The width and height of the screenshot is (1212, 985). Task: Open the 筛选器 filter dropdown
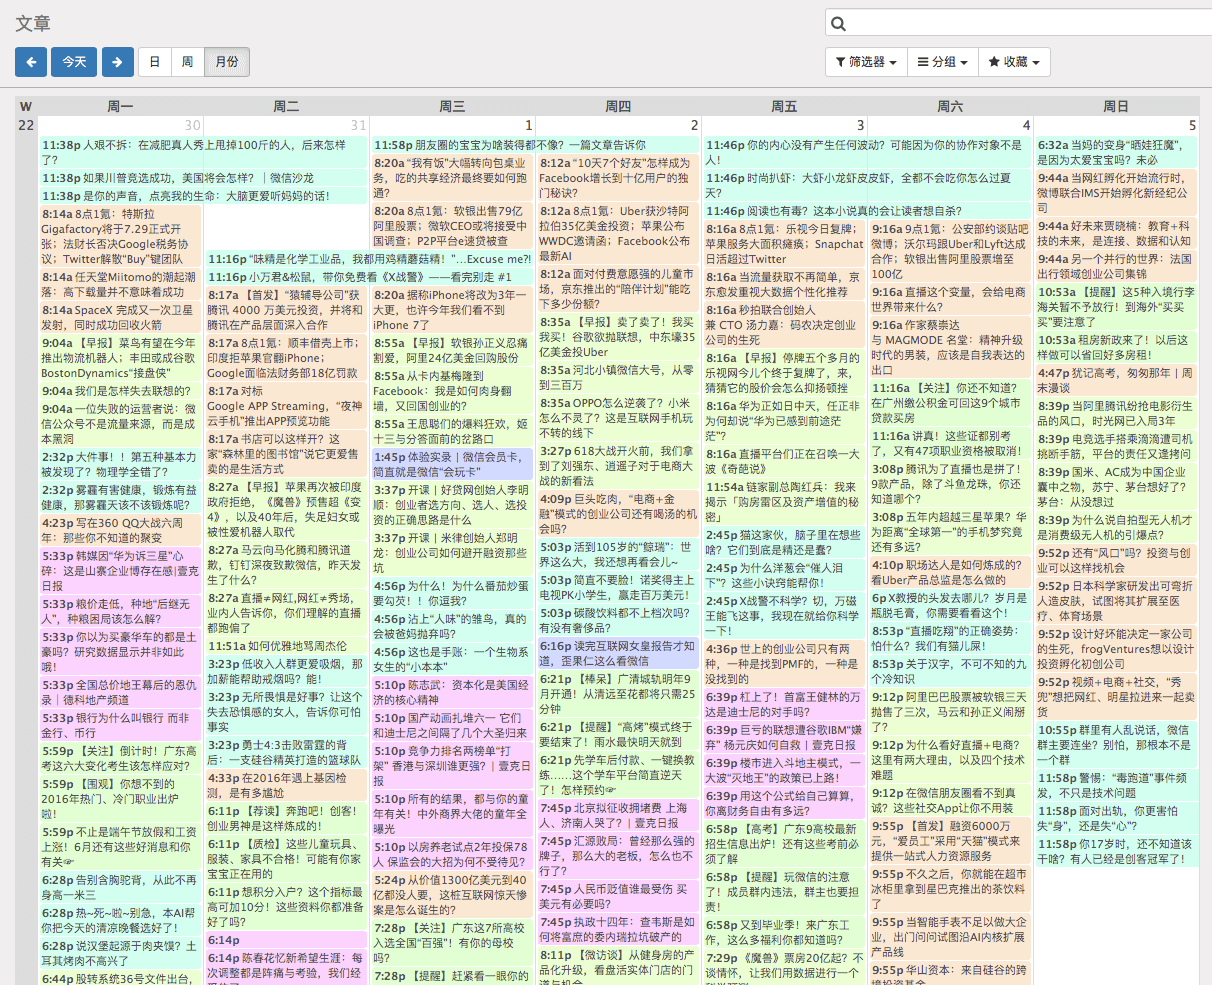point(866,62)
